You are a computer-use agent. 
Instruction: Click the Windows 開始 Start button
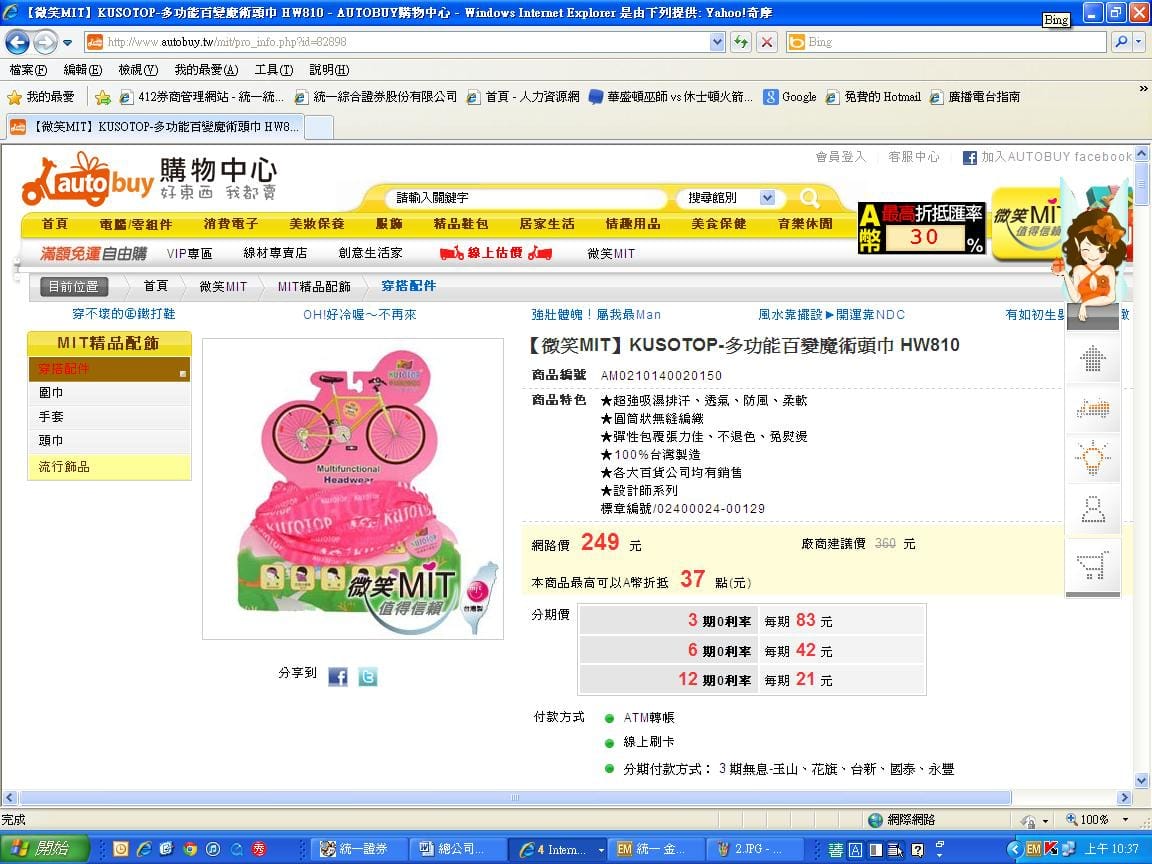(45, 848)
